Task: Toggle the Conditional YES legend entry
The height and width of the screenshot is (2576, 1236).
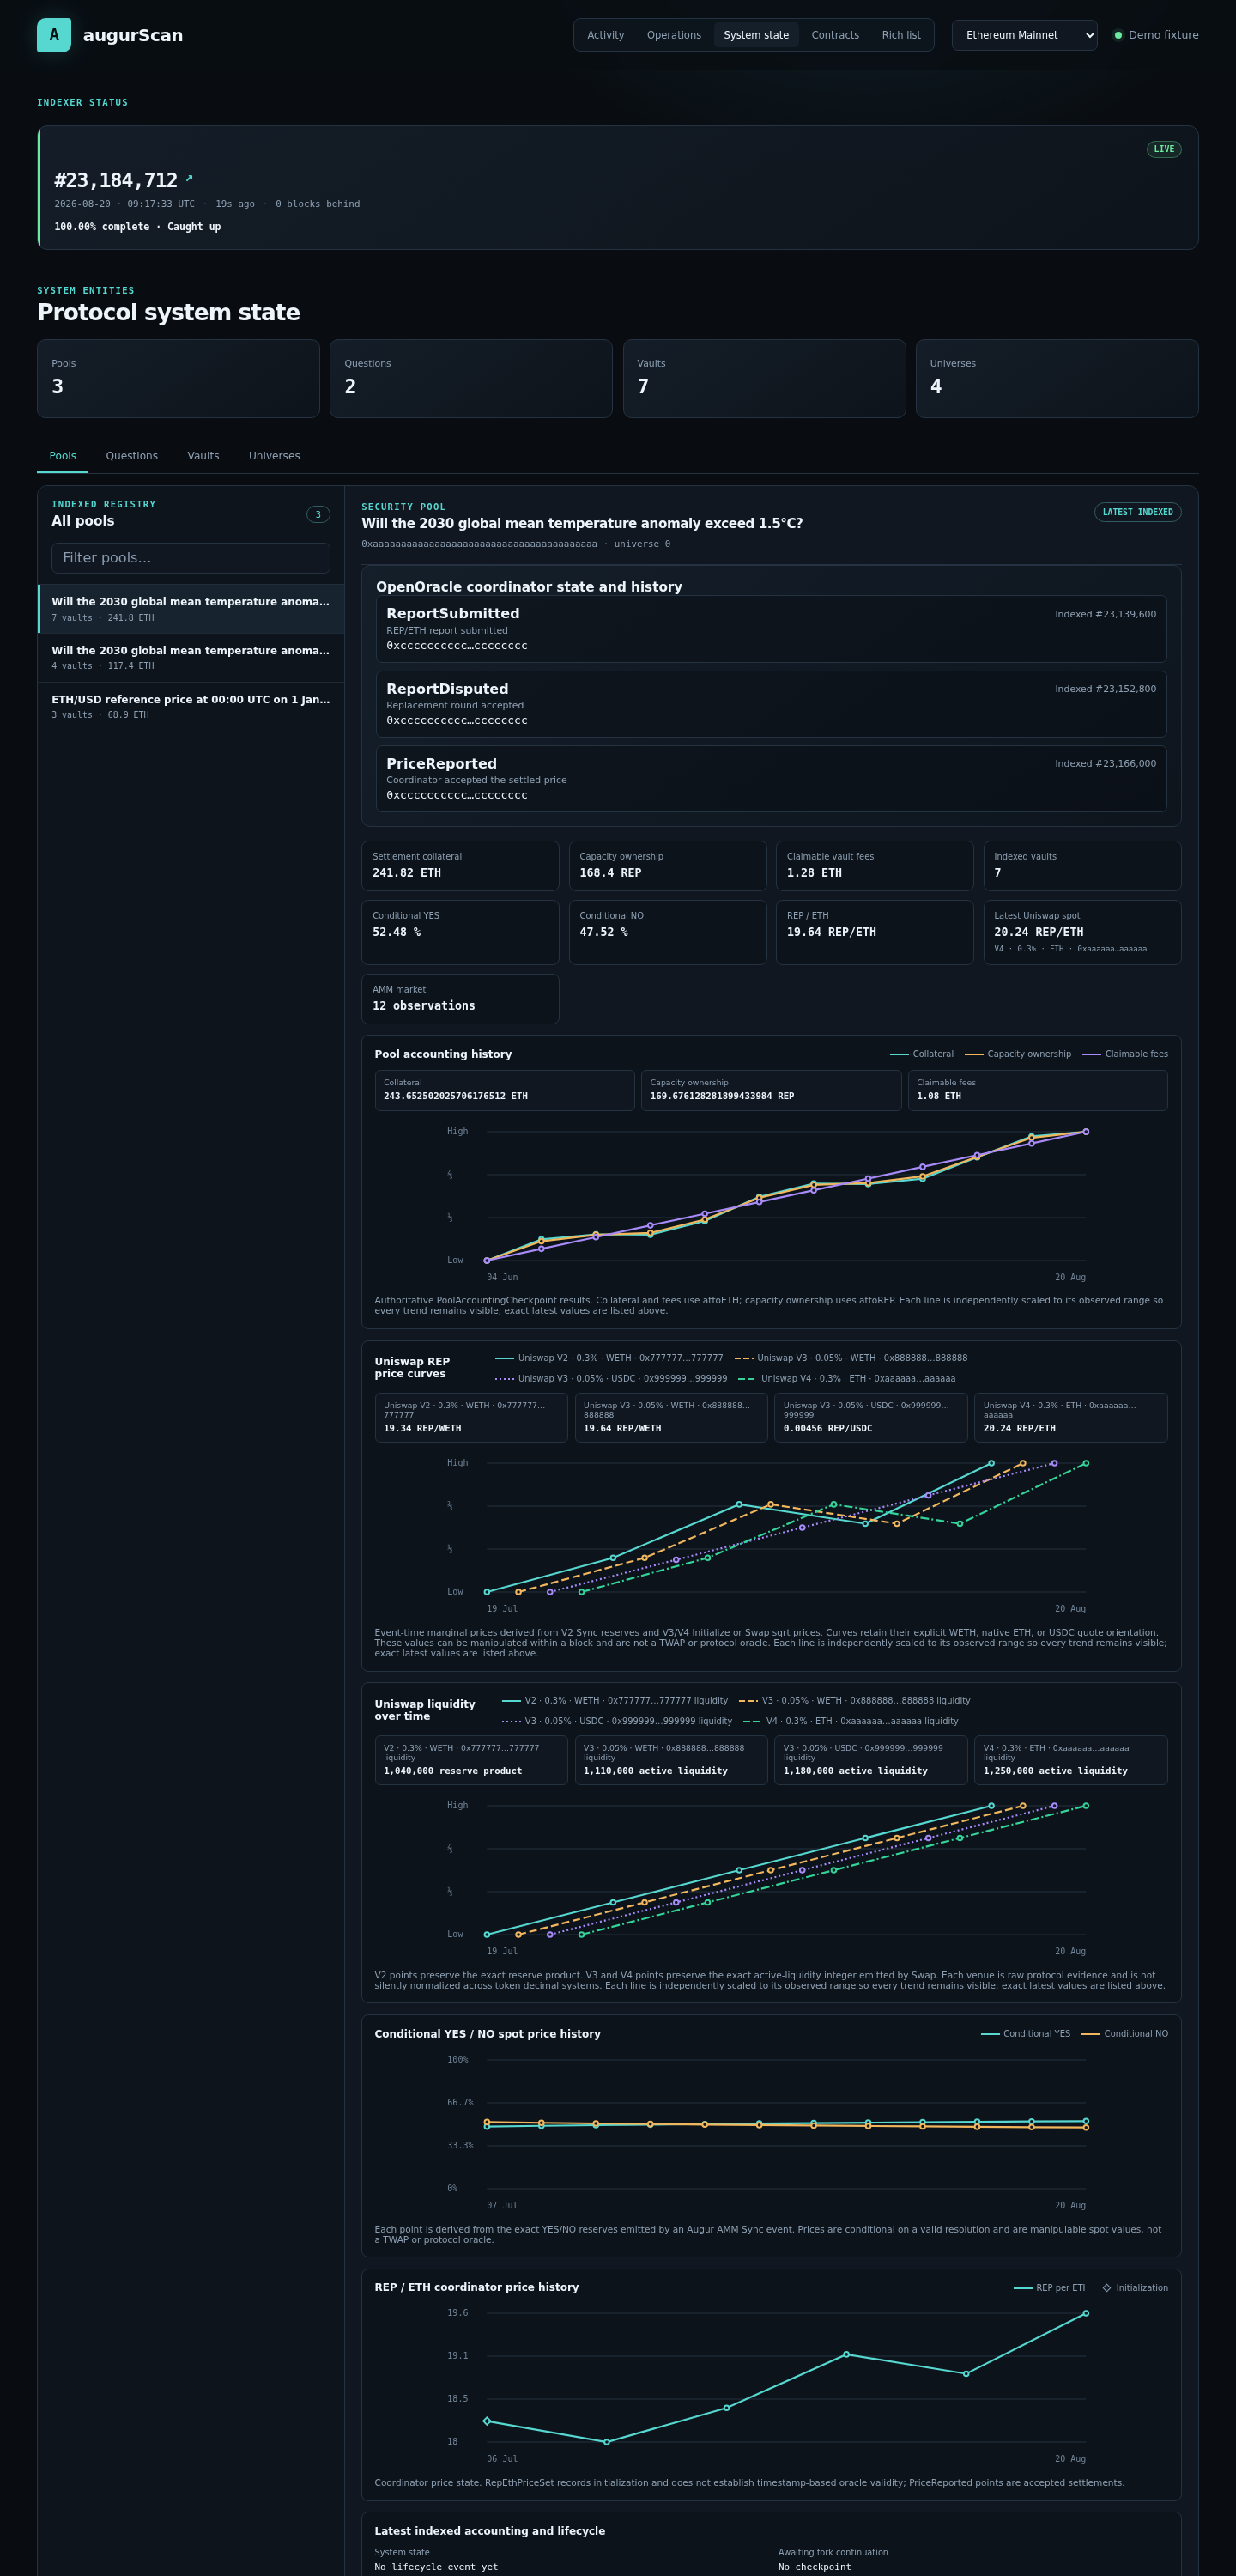Action: pyautogui.click(x=1025, y=2034)
